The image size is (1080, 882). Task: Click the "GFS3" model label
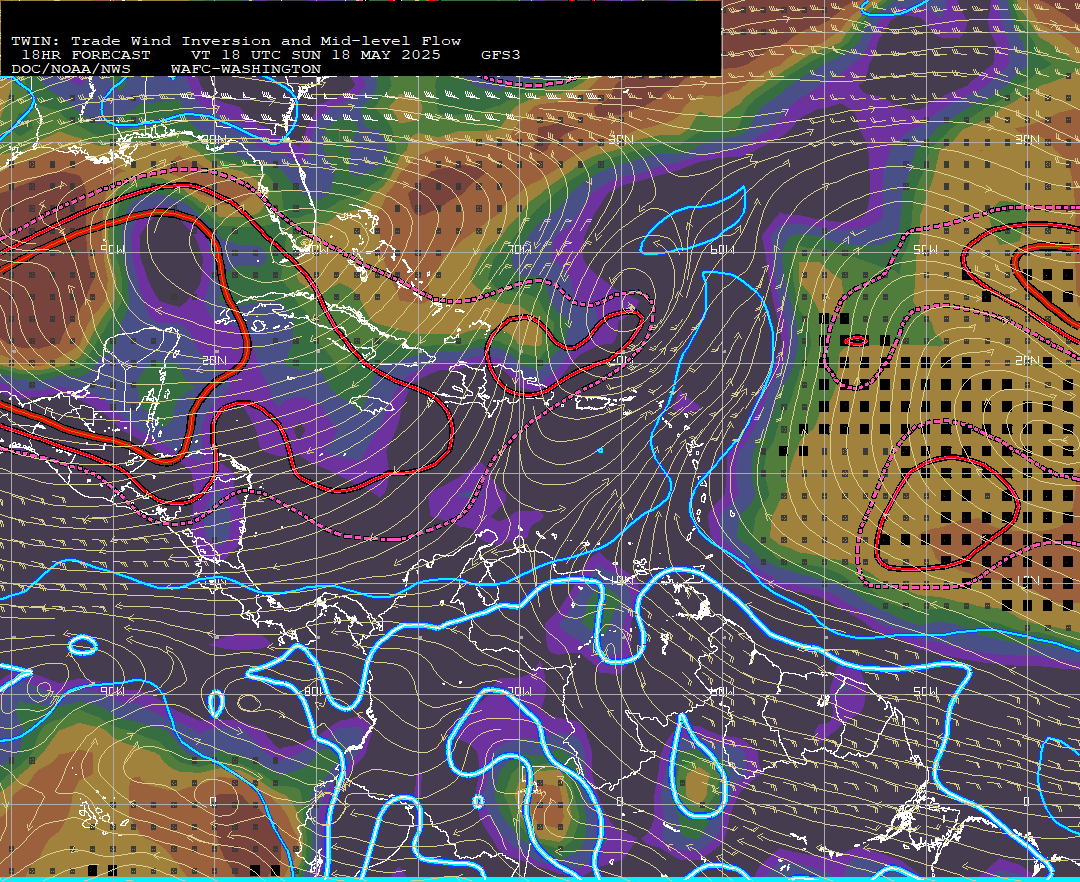click(x=501, y=55)
